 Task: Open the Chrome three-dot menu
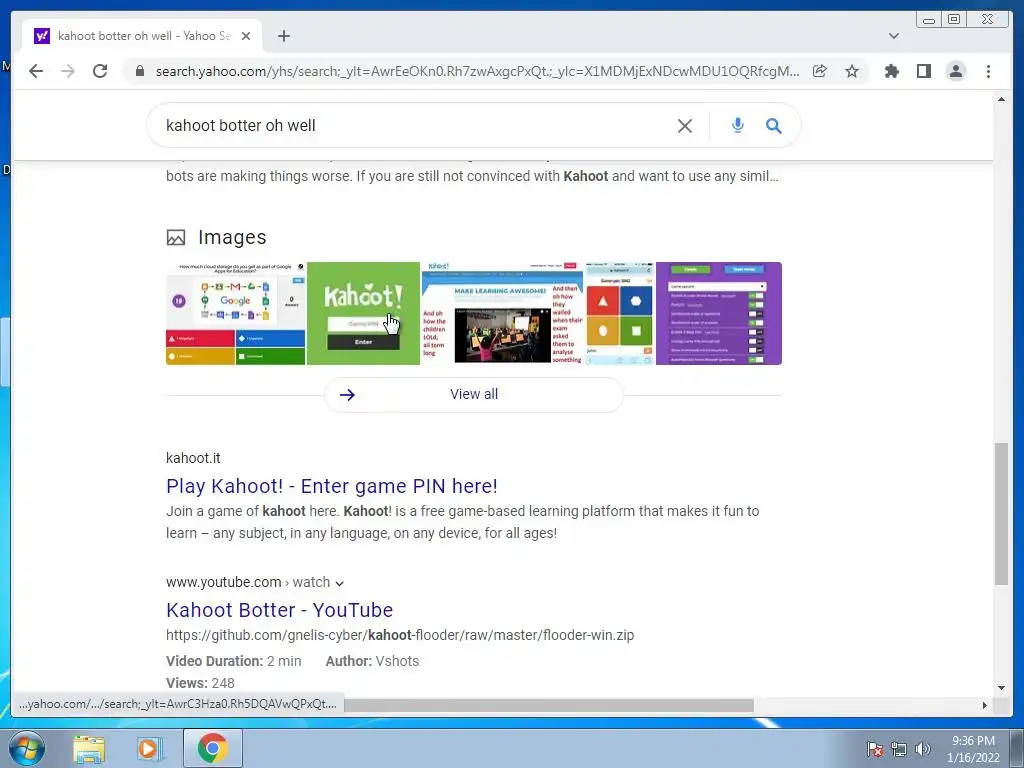click(988, 71)
